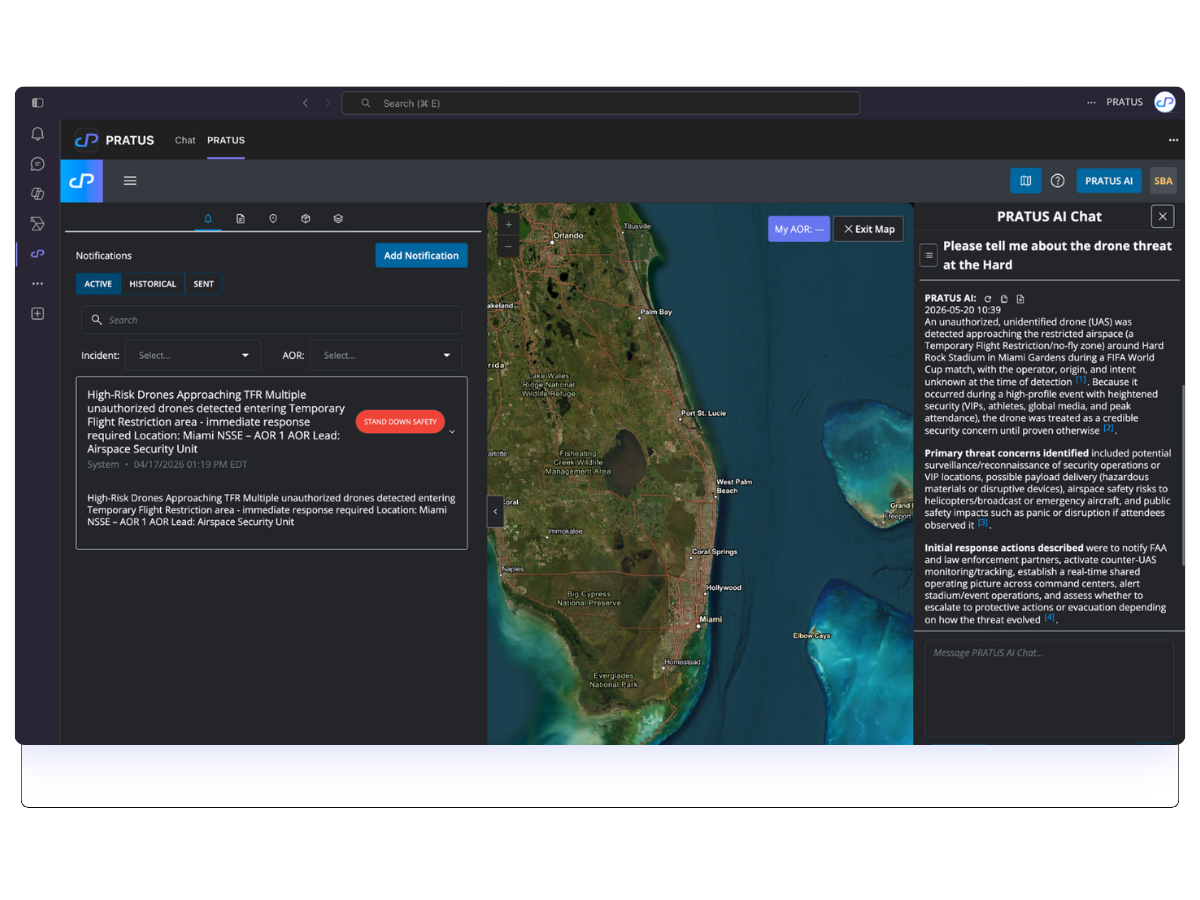Export the AI response document icon
Viewport: 1200px width, 900px height.
pos(1020,299)
